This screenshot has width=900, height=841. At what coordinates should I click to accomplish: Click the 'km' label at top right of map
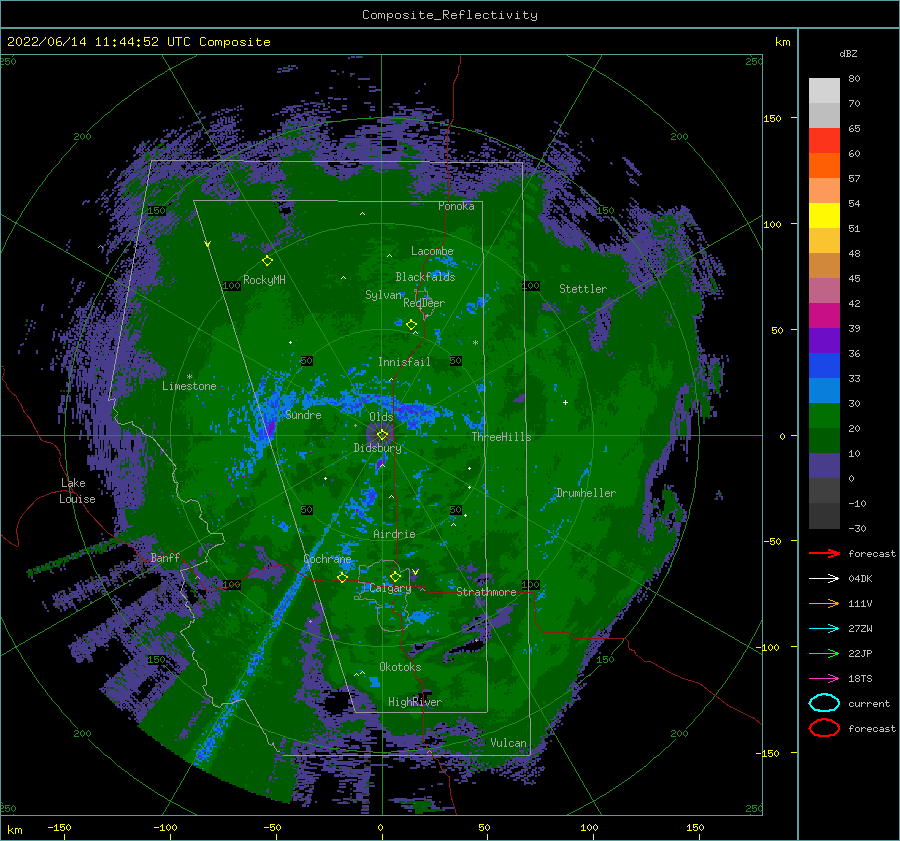click(782, 42)
